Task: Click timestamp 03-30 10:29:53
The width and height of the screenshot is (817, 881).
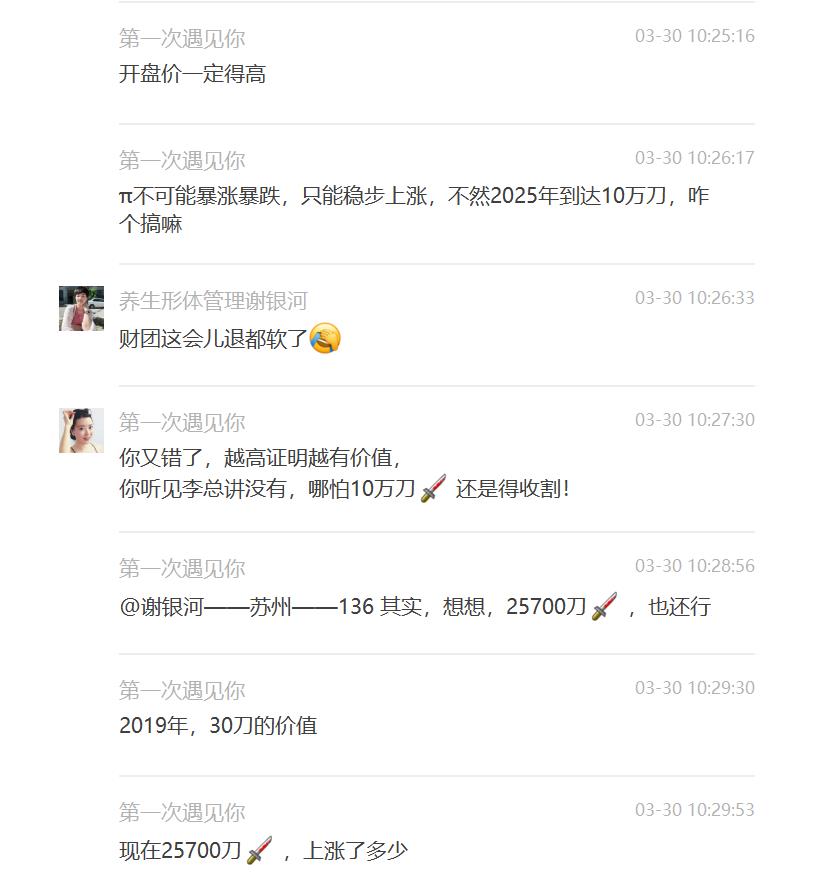Action: (x=695, y=809)
